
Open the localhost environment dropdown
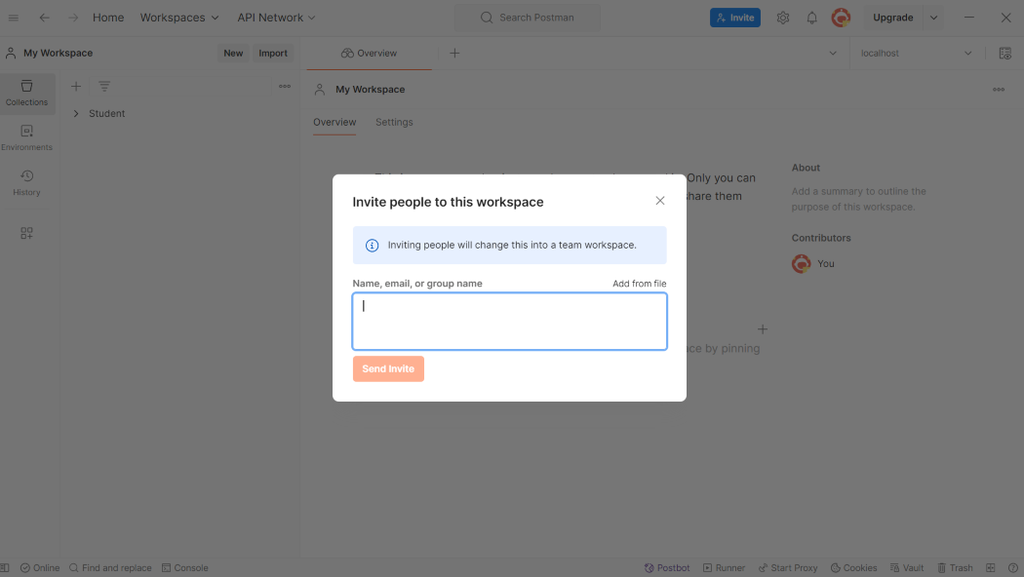[916, 53]
